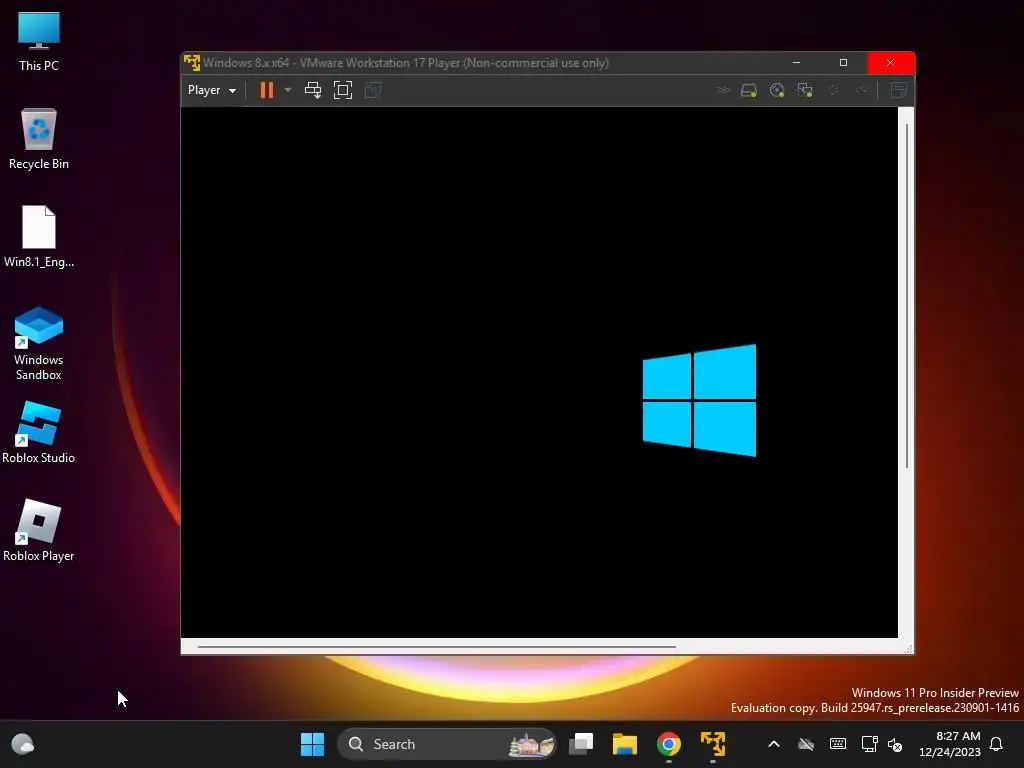Show hidden system tray icons

(774, 744)
